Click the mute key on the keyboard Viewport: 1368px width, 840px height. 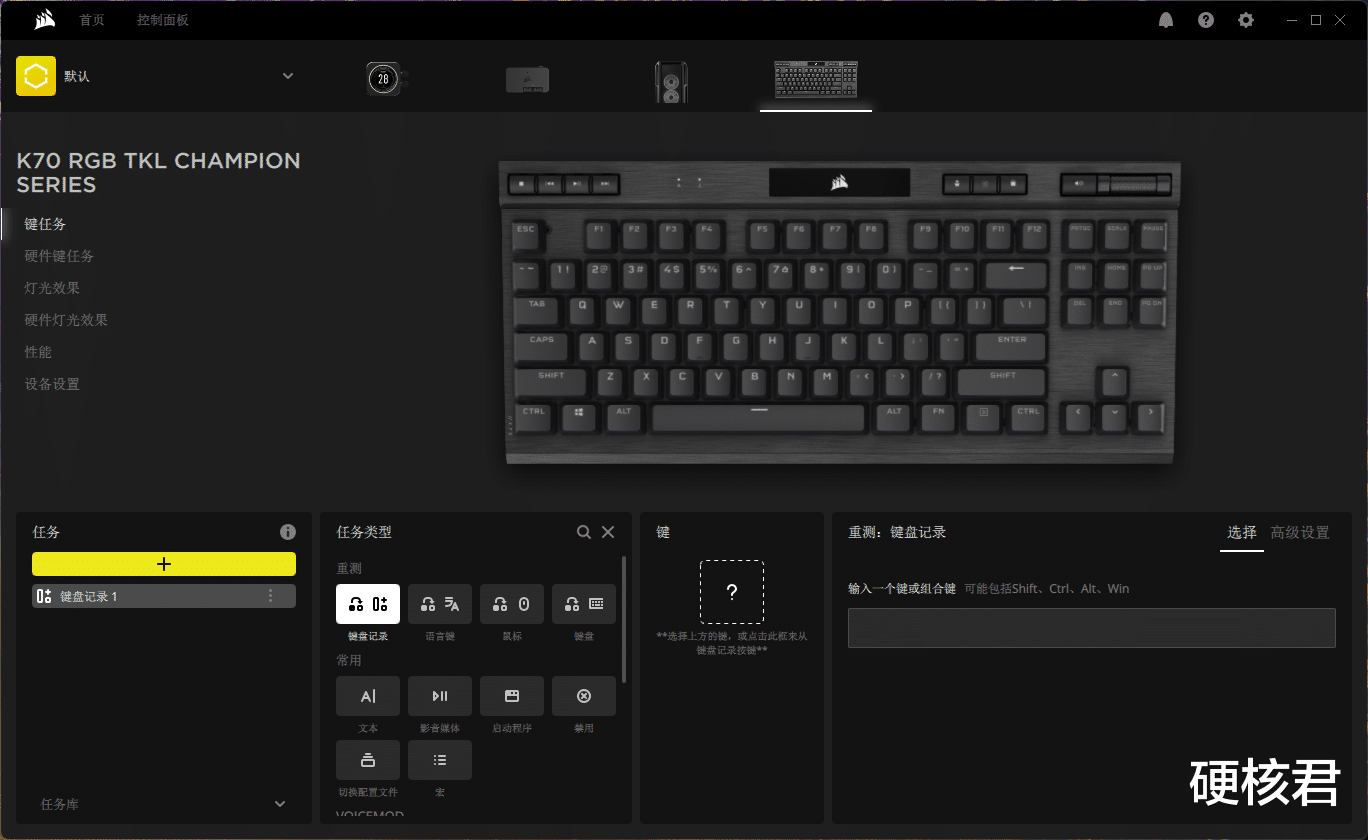click(1079, 184)
